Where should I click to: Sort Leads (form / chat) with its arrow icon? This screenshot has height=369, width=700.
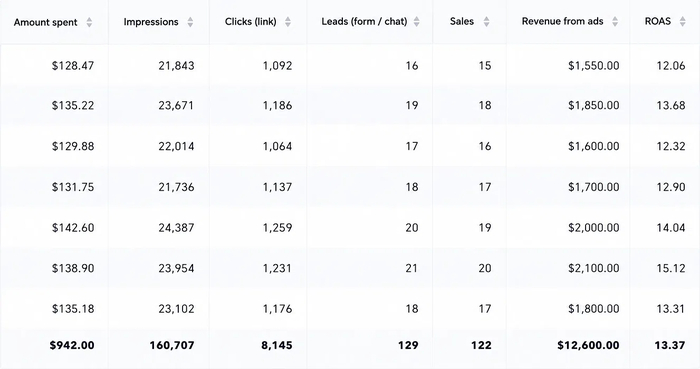pyautogui.click(x=417, y=21)
